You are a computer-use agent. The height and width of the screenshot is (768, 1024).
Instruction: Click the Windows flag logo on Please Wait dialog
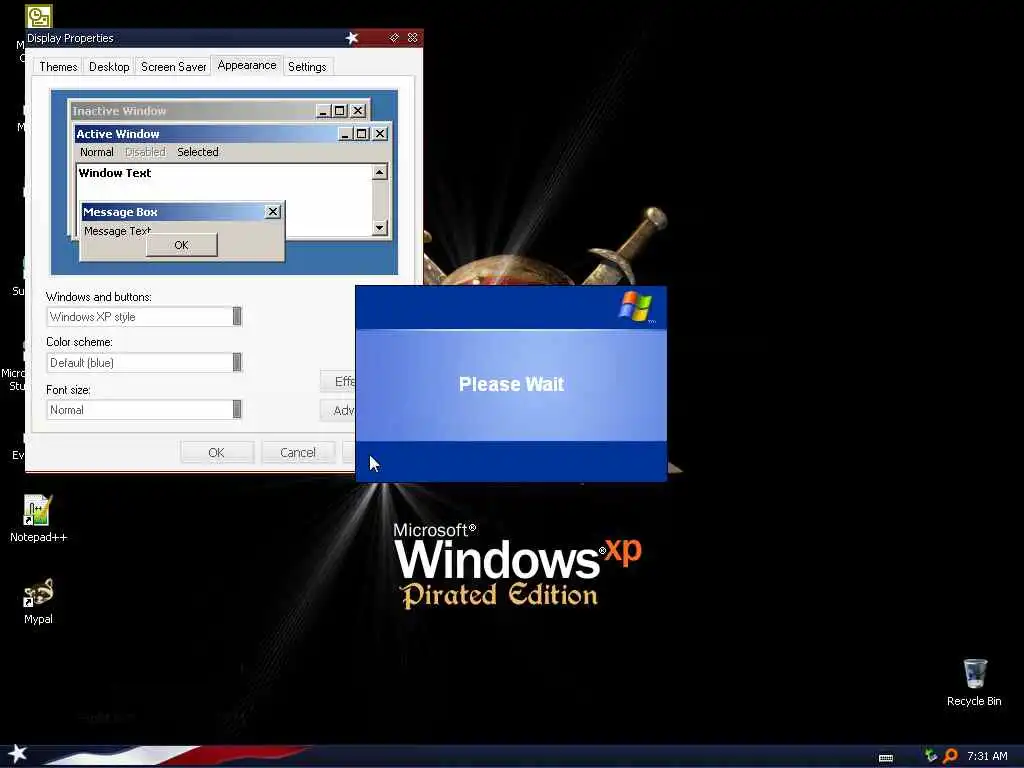click(635, 307)
